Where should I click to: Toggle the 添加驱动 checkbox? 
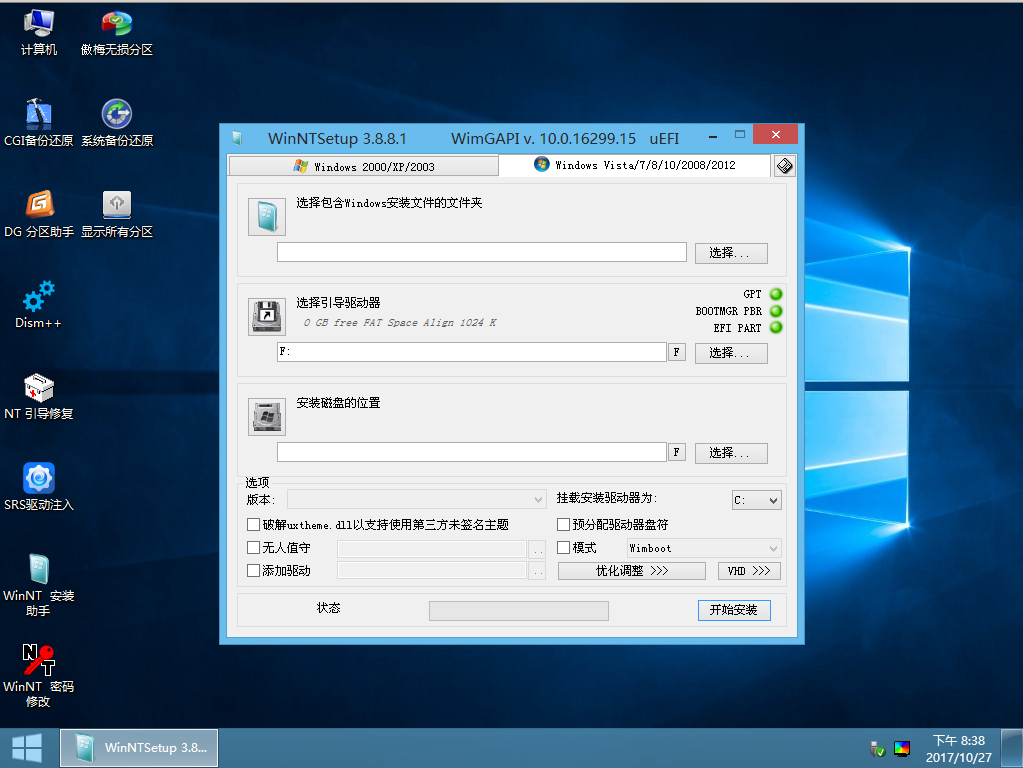point(254,570)
